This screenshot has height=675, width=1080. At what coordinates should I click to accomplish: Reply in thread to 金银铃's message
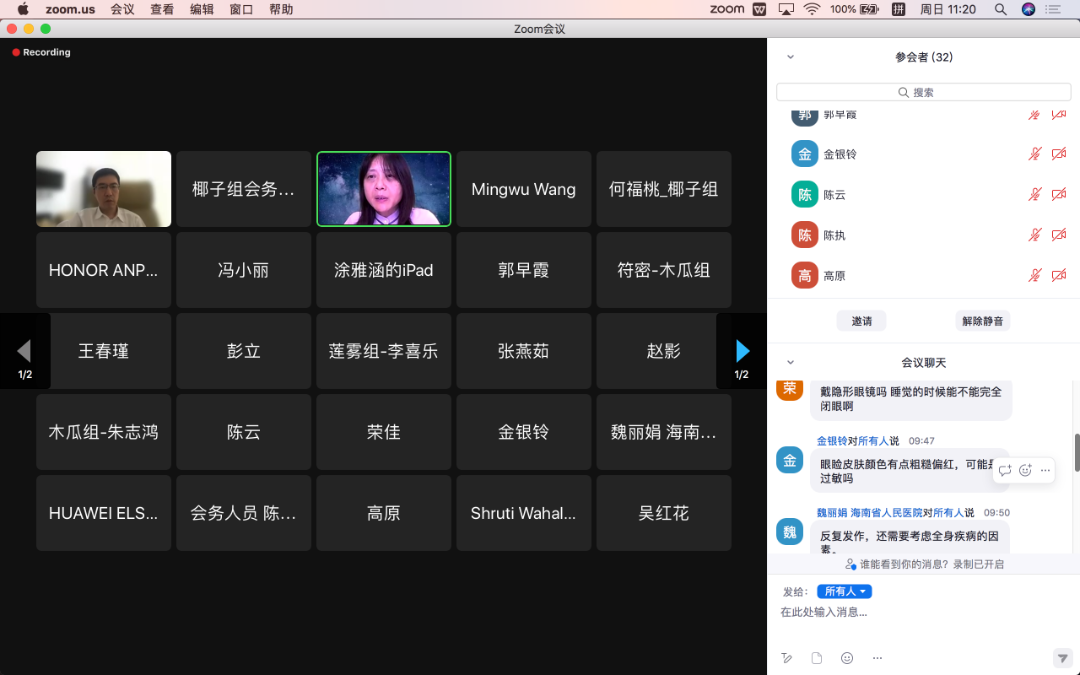click(x=1005, y=470)
